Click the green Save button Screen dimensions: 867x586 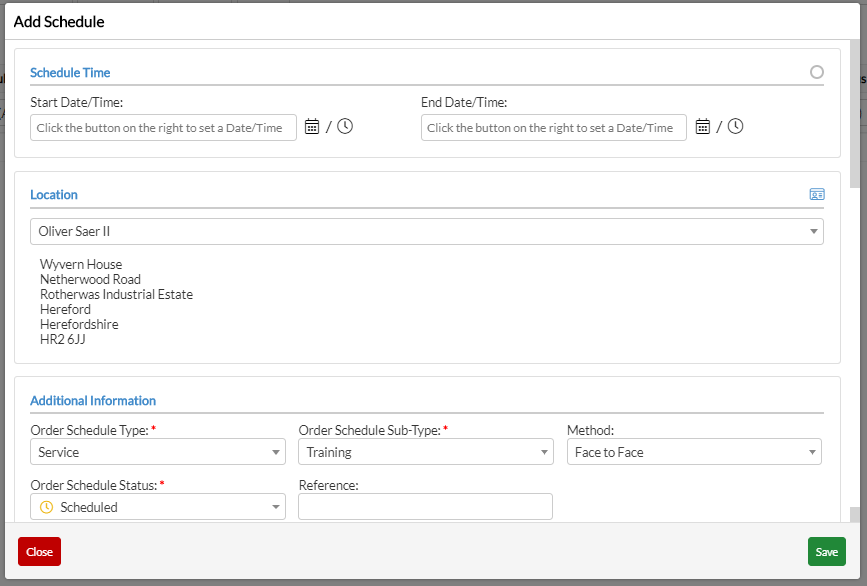pyautogui.click(x=827, y=552)
